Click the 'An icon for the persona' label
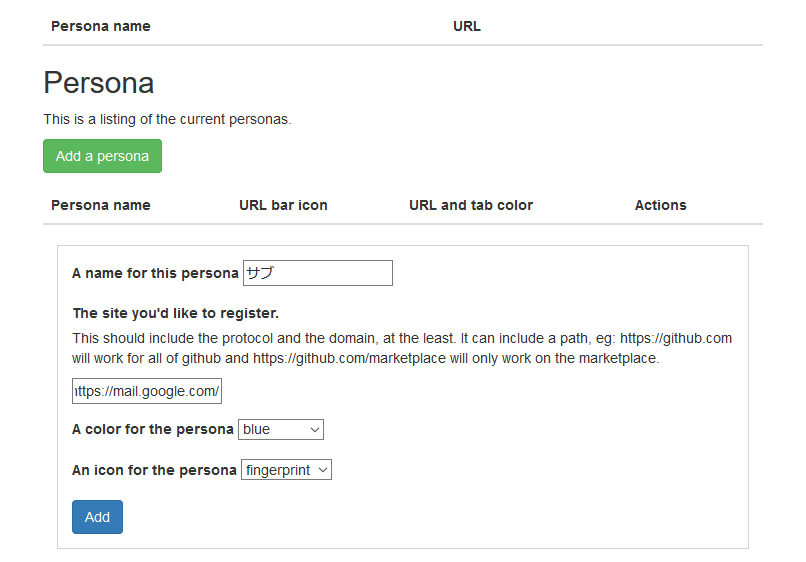 tap(154, 470)
